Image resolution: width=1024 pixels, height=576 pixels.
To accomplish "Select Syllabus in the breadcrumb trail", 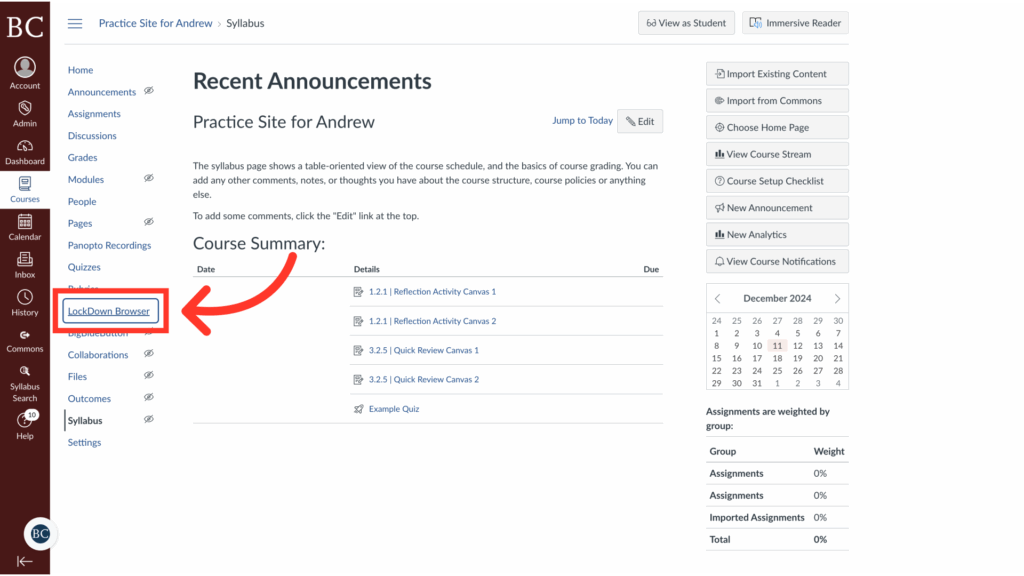I will [245, 23].
